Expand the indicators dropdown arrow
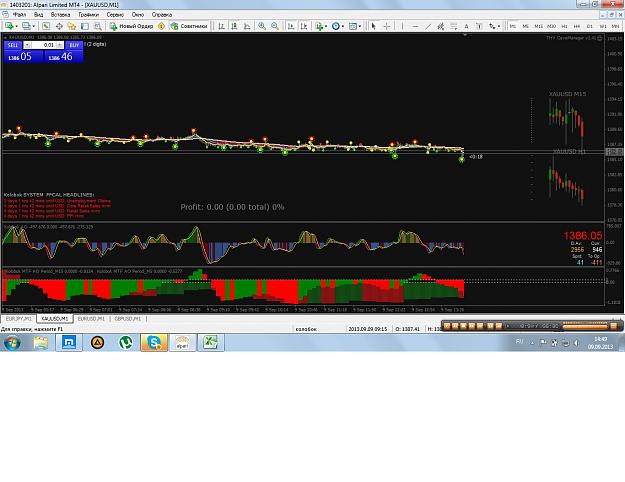This screenshot has width=625, height=482. [x=326, y=26]
